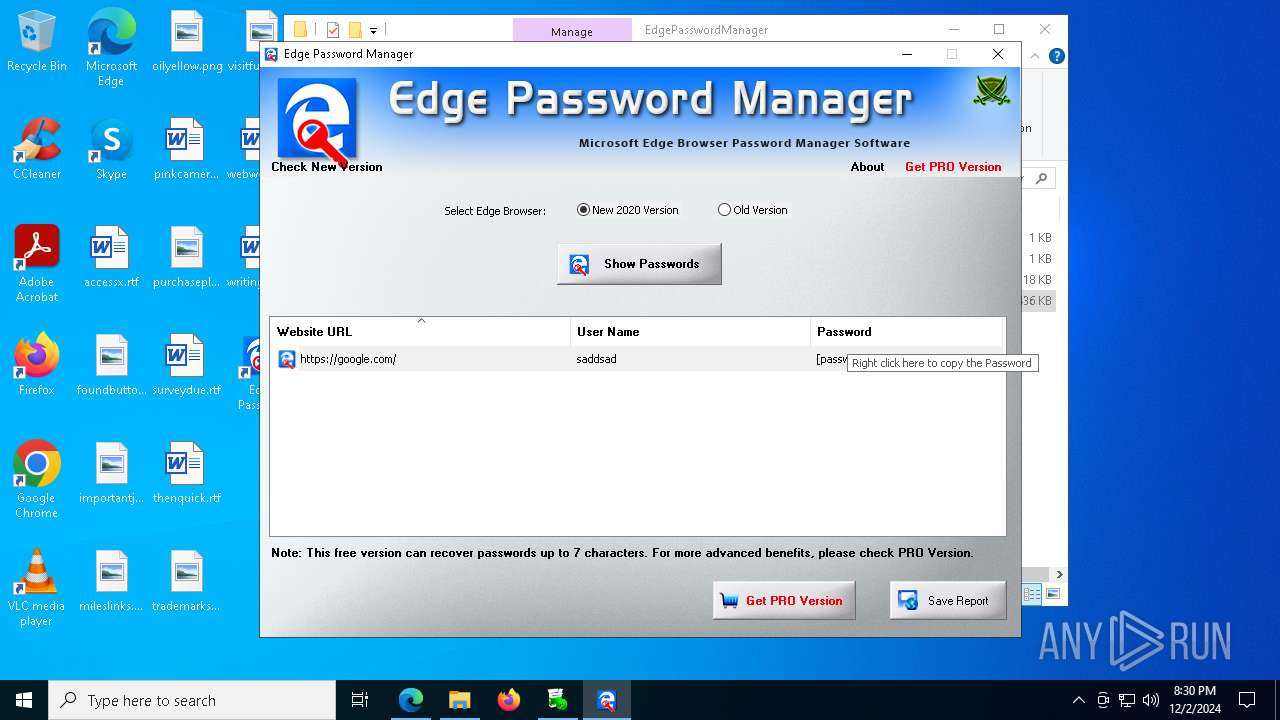Open the red Get PRO Version link
Viewport: 1280px width, 720px height.
pos(953,167)
